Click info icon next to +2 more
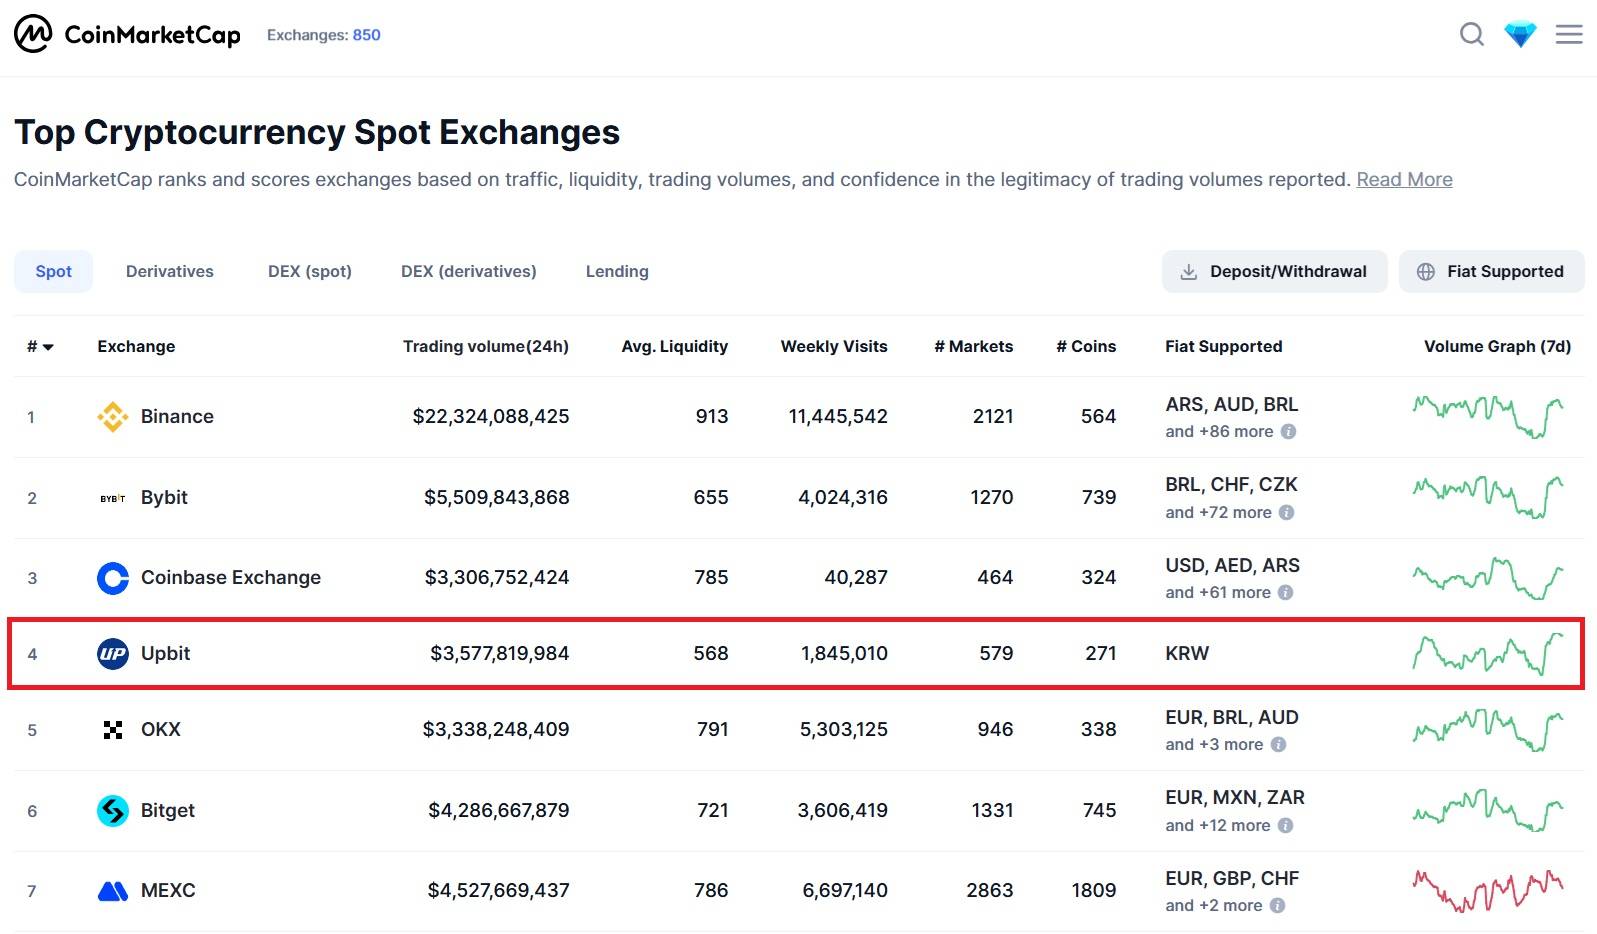 point(1277,906)
